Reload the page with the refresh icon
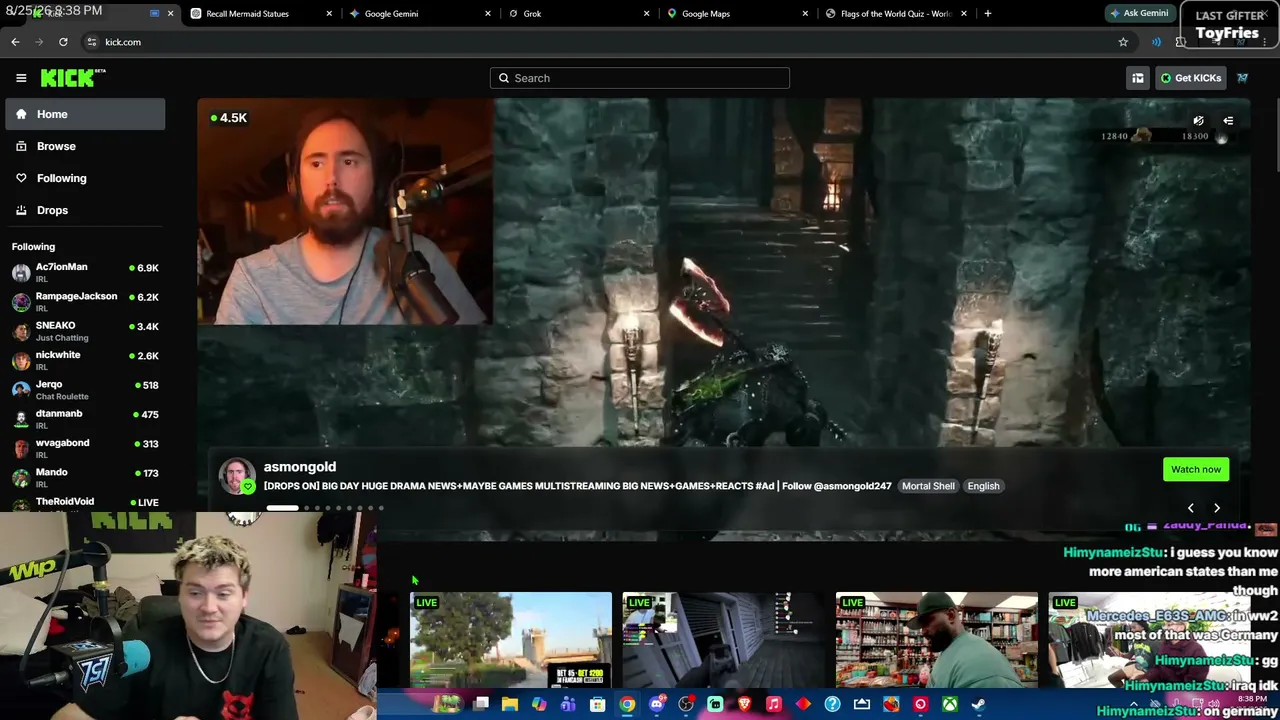Image resolution: width=1280 pixels, height=720 pixels. point(63,42)
